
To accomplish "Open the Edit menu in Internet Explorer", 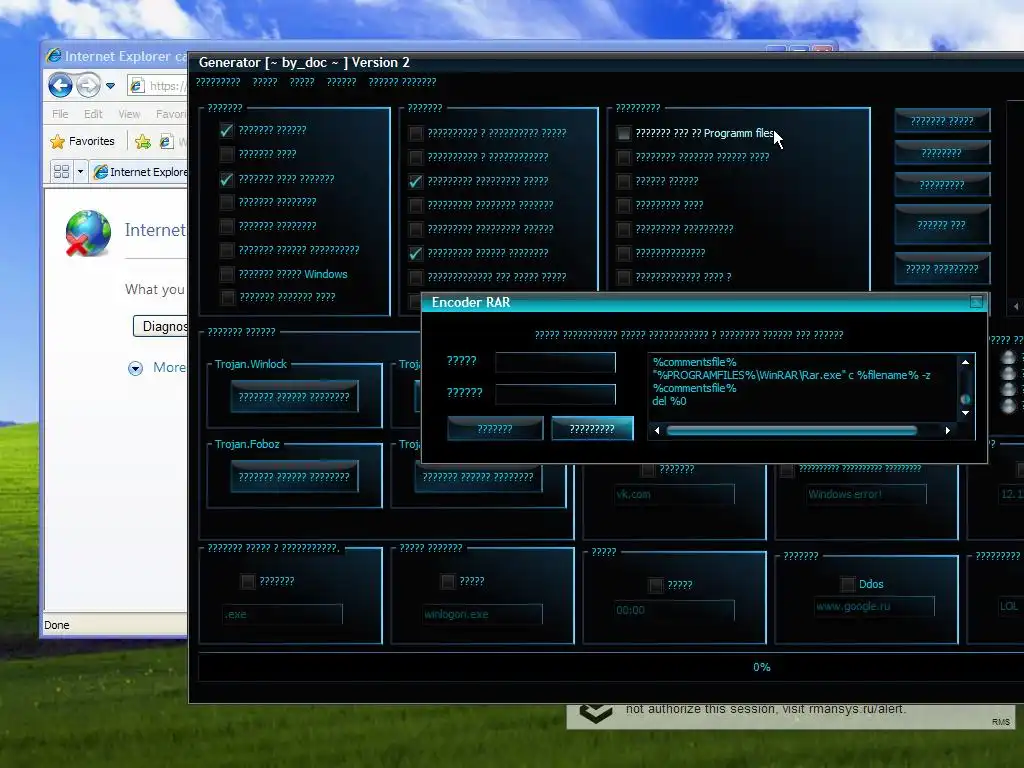I will point(93,114).
